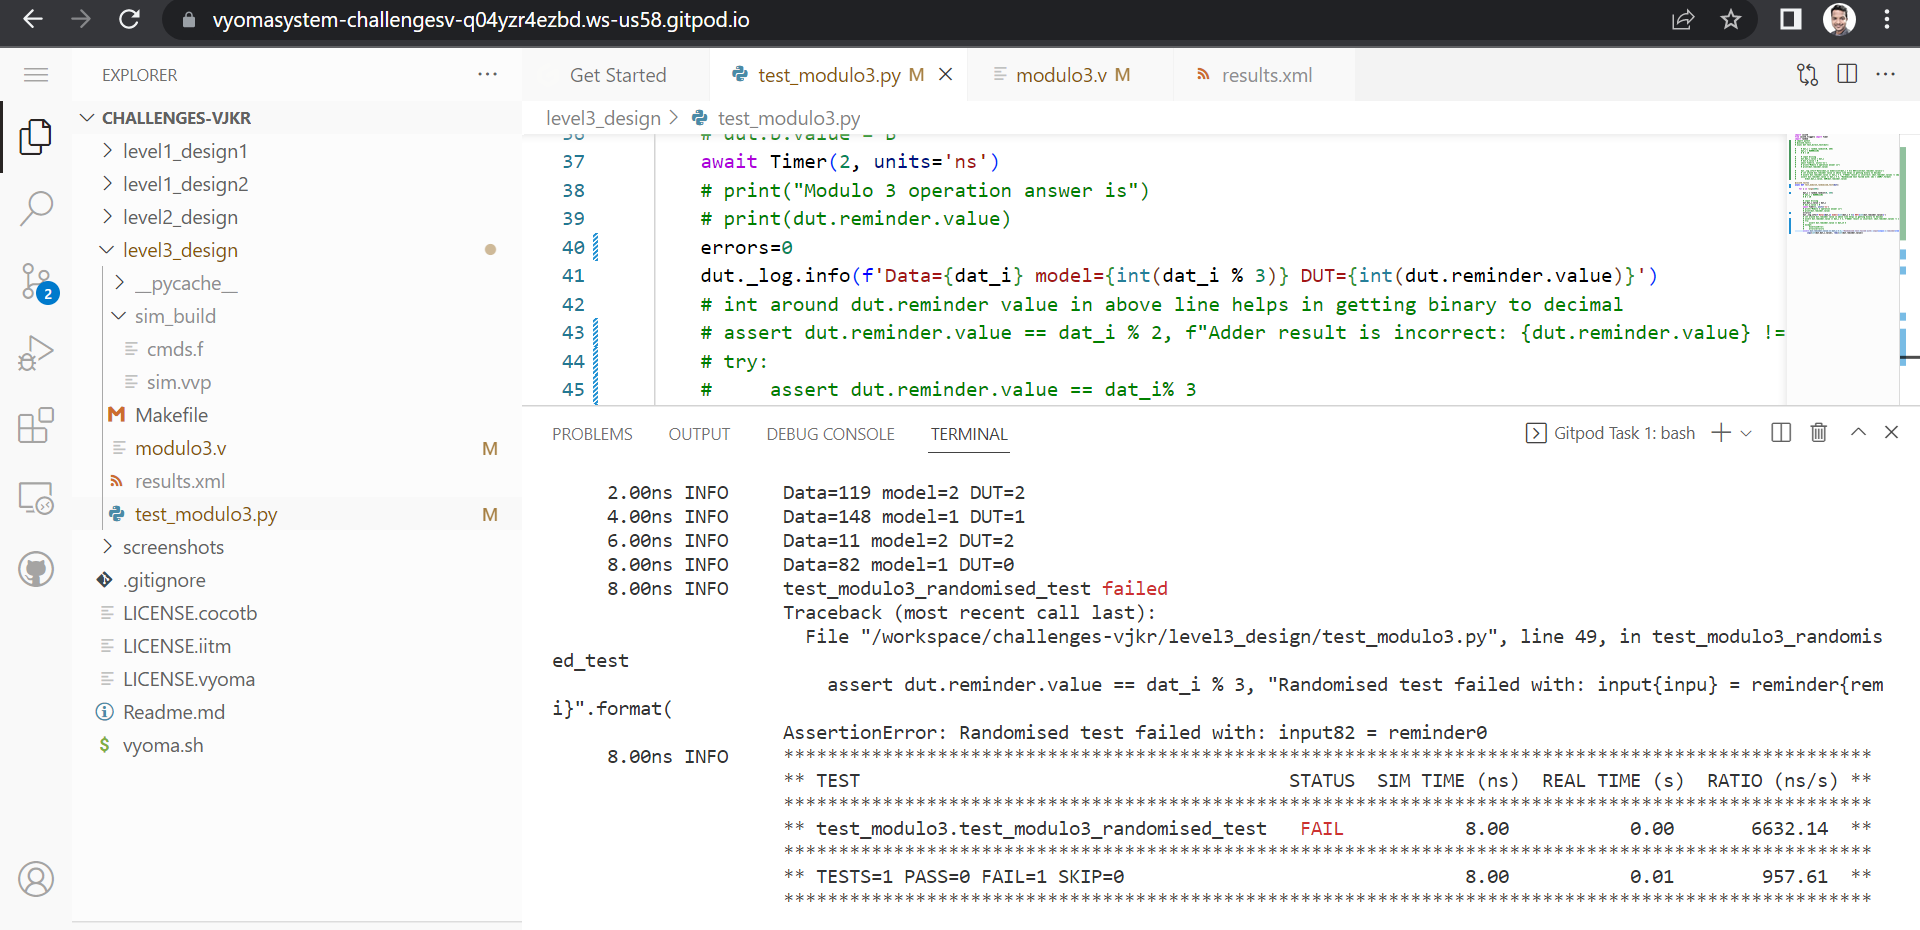Screen dimensions: 1920x930
Task: Kill the terminal with trash icon
Action: [1819, 433]
